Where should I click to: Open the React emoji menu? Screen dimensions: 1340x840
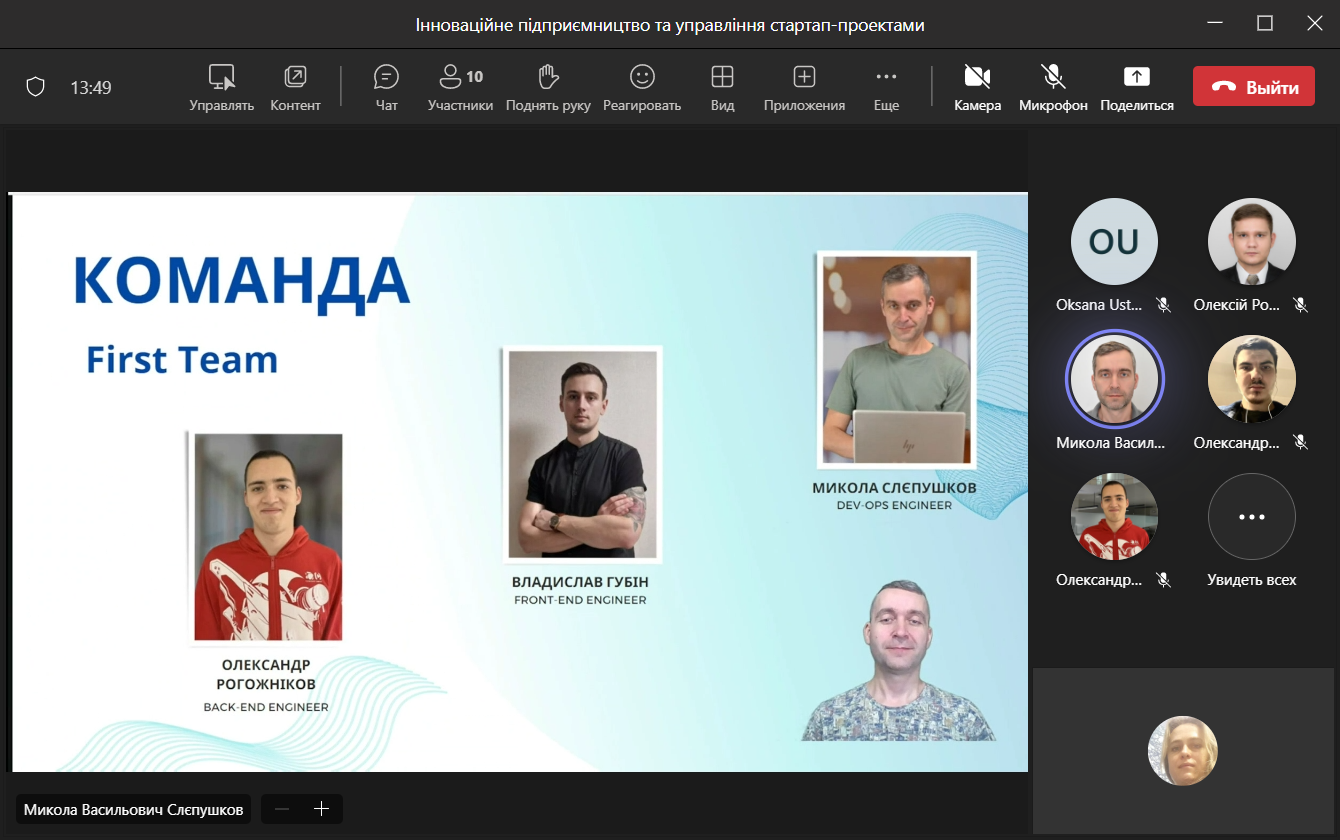pos(641,87)
